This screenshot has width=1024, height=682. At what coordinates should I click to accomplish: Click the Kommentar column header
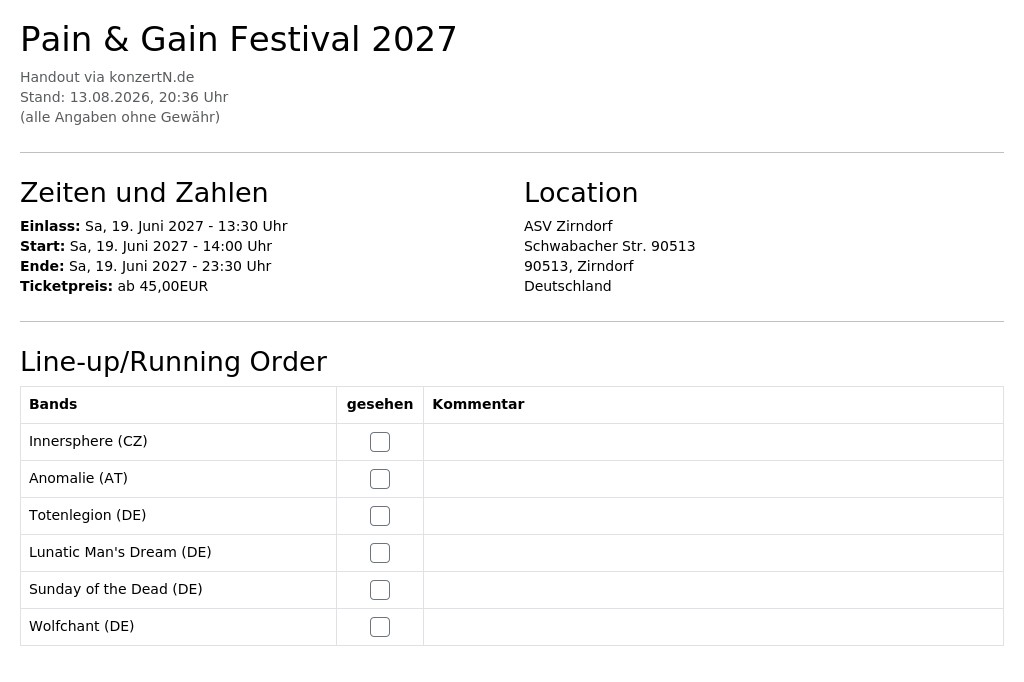coord(478,404)
